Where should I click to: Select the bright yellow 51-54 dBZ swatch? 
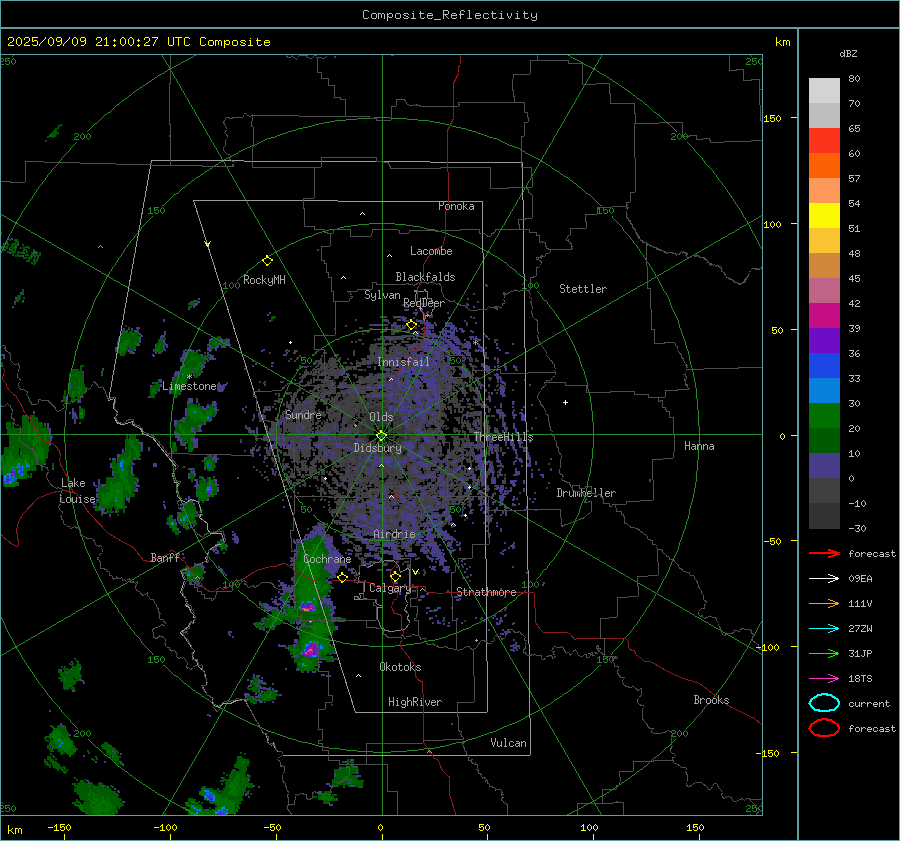824,216
